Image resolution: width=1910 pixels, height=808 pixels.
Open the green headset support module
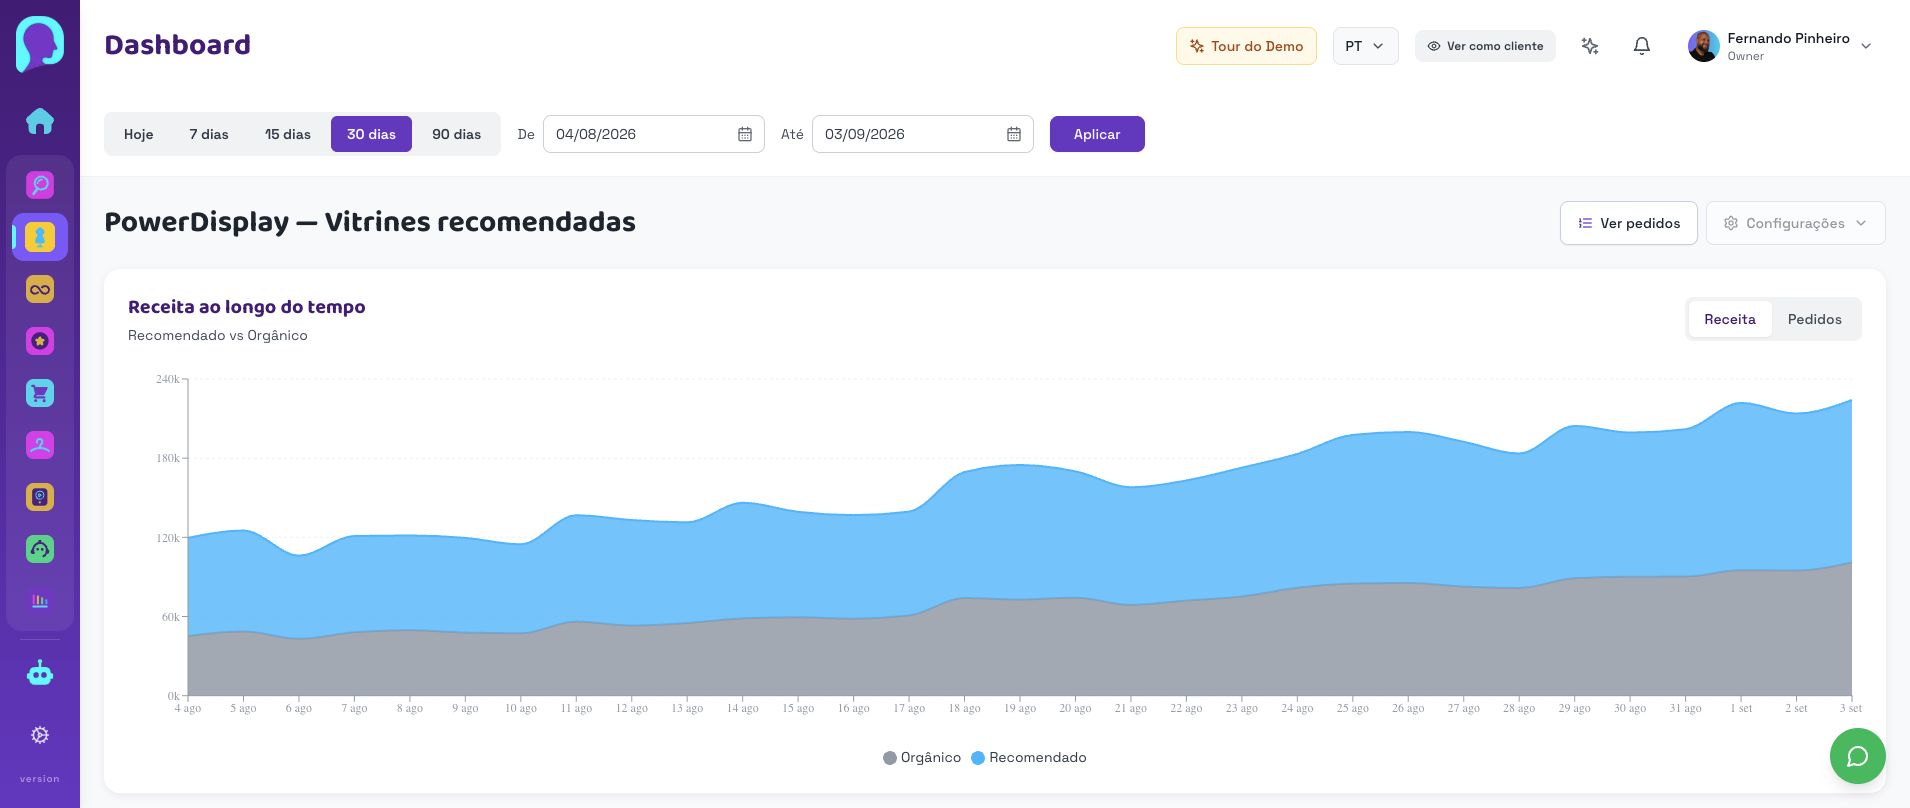[x=40, y=549]
